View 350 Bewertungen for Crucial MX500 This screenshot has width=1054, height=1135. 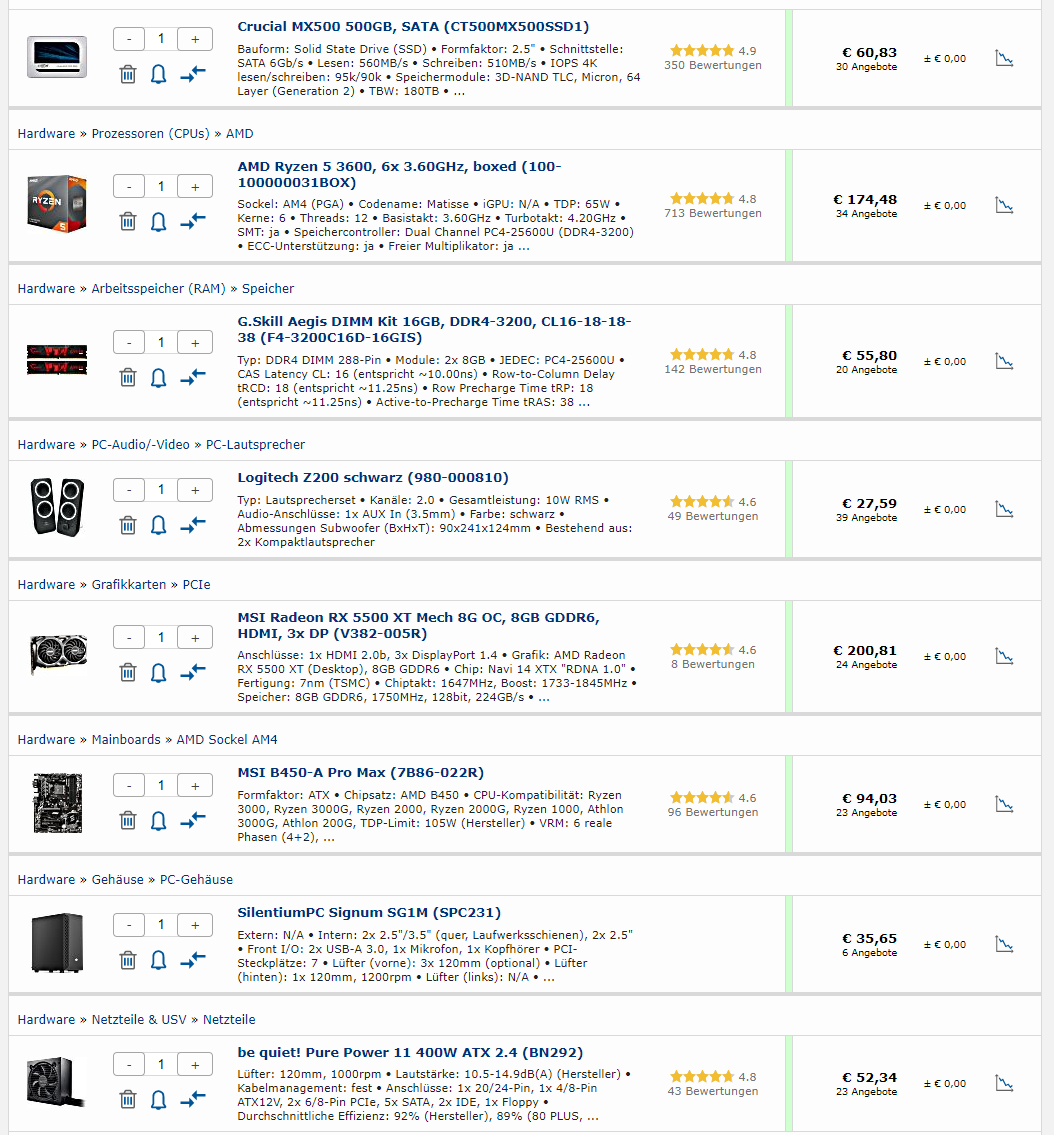click(713, 65)
